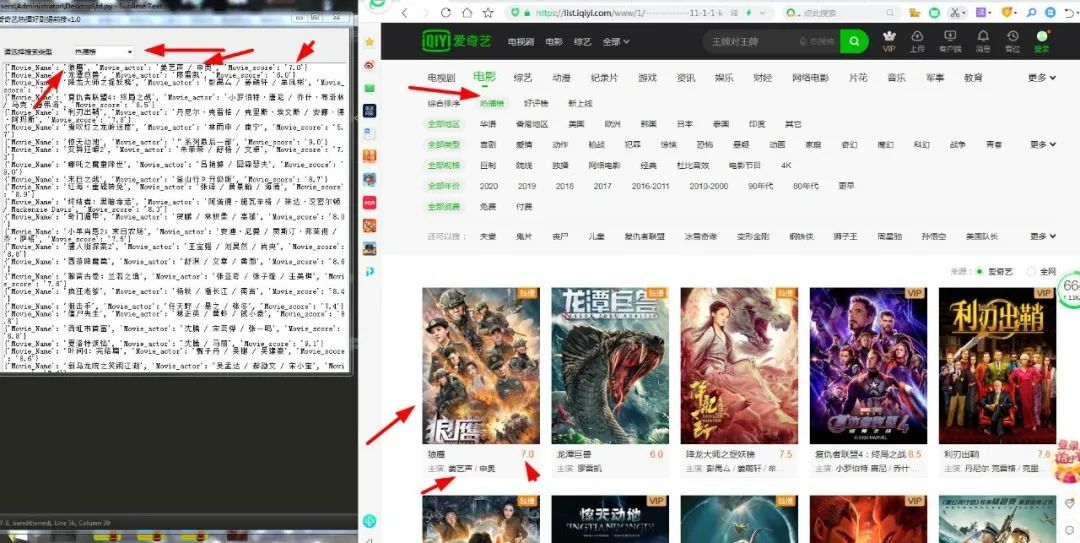1080x543 pixels.
Task: Click the iQIYI logo in the header
Action: (456, 41)
